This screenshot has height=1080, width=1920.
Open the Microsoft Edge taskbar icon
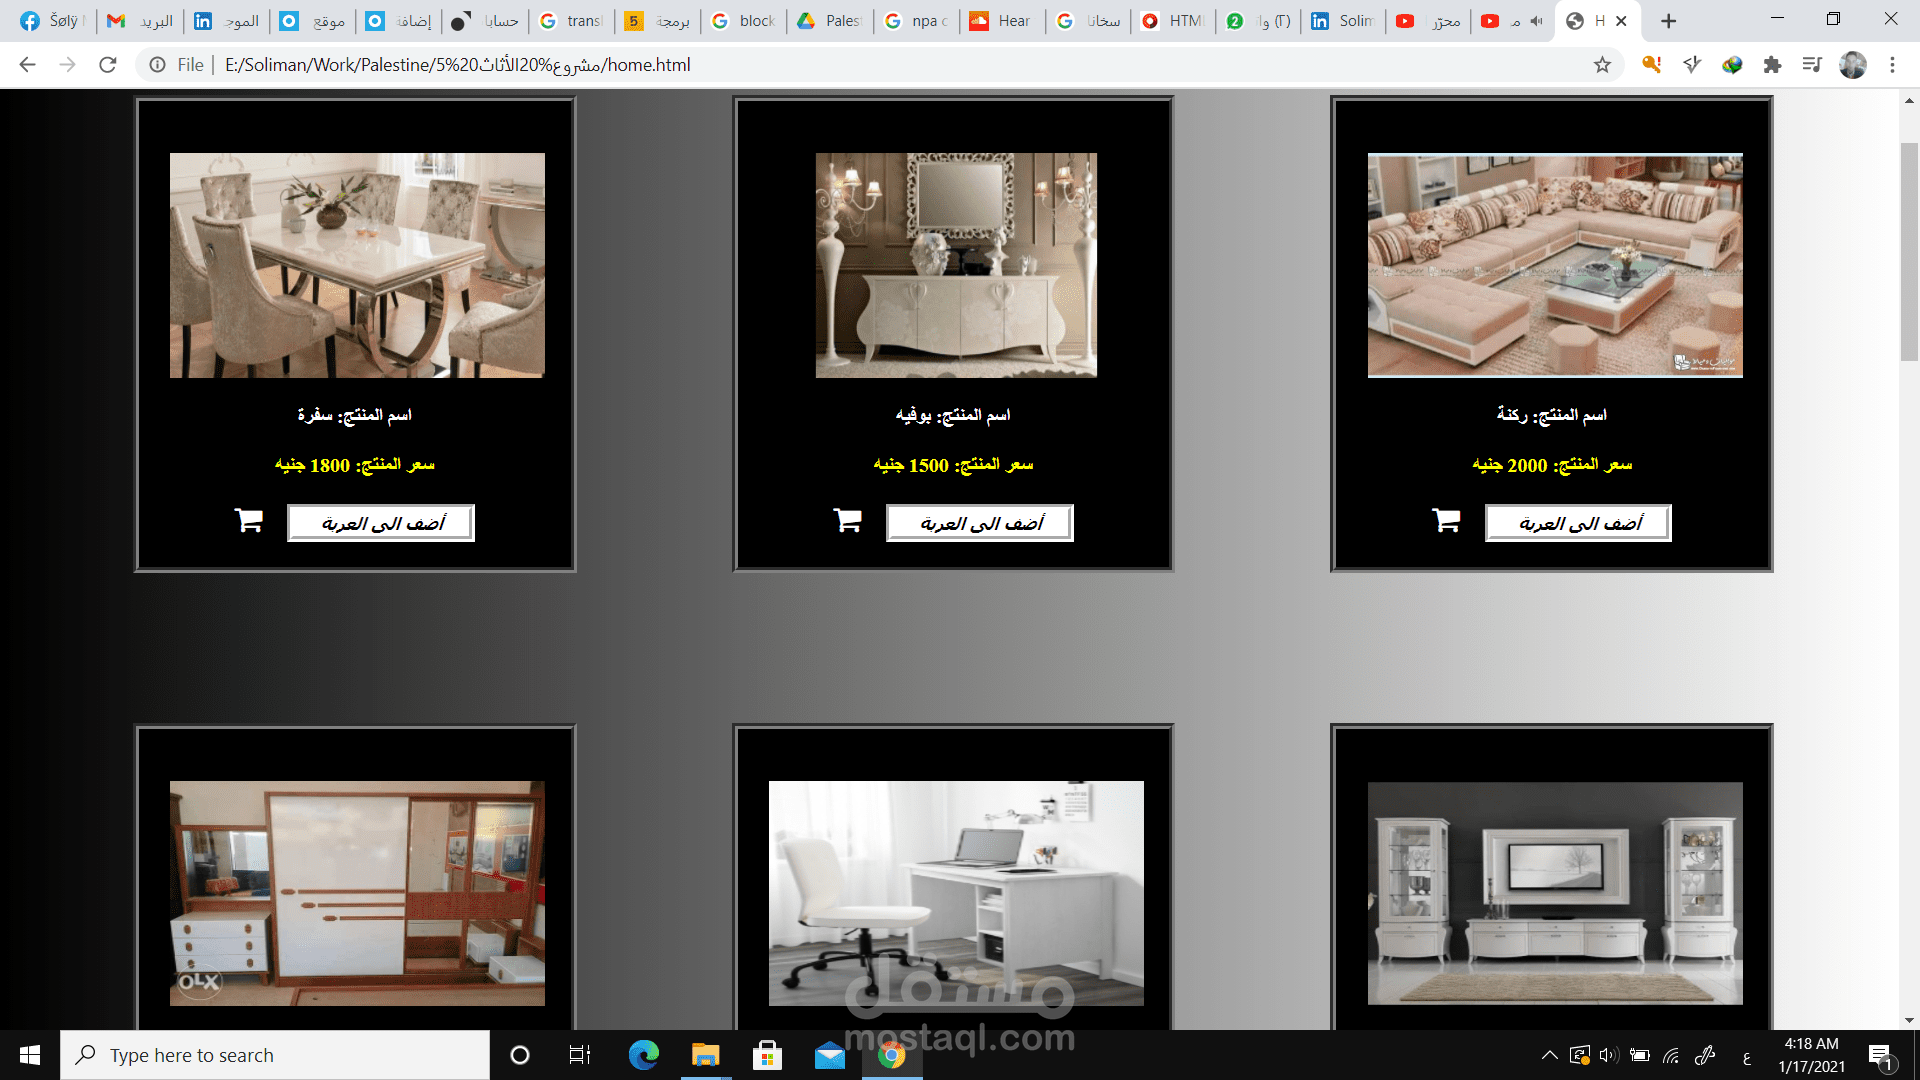coord(643,1055)
